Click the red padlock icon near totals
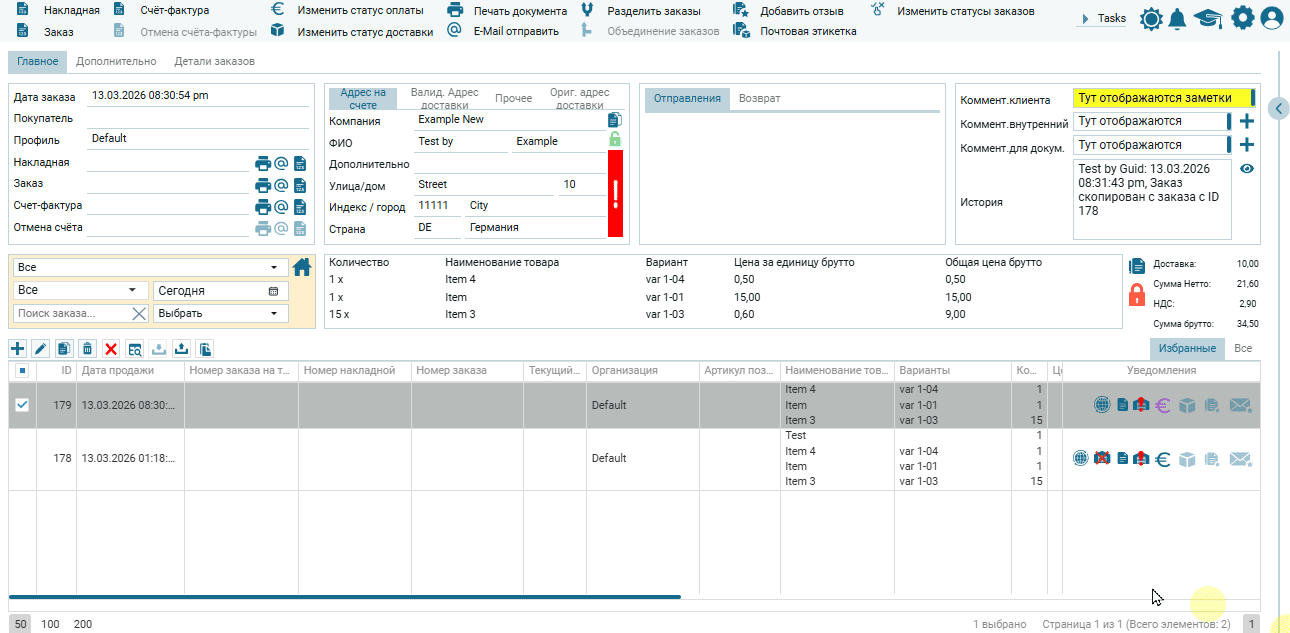1290x633 pixels. [x=1137, y=294]
